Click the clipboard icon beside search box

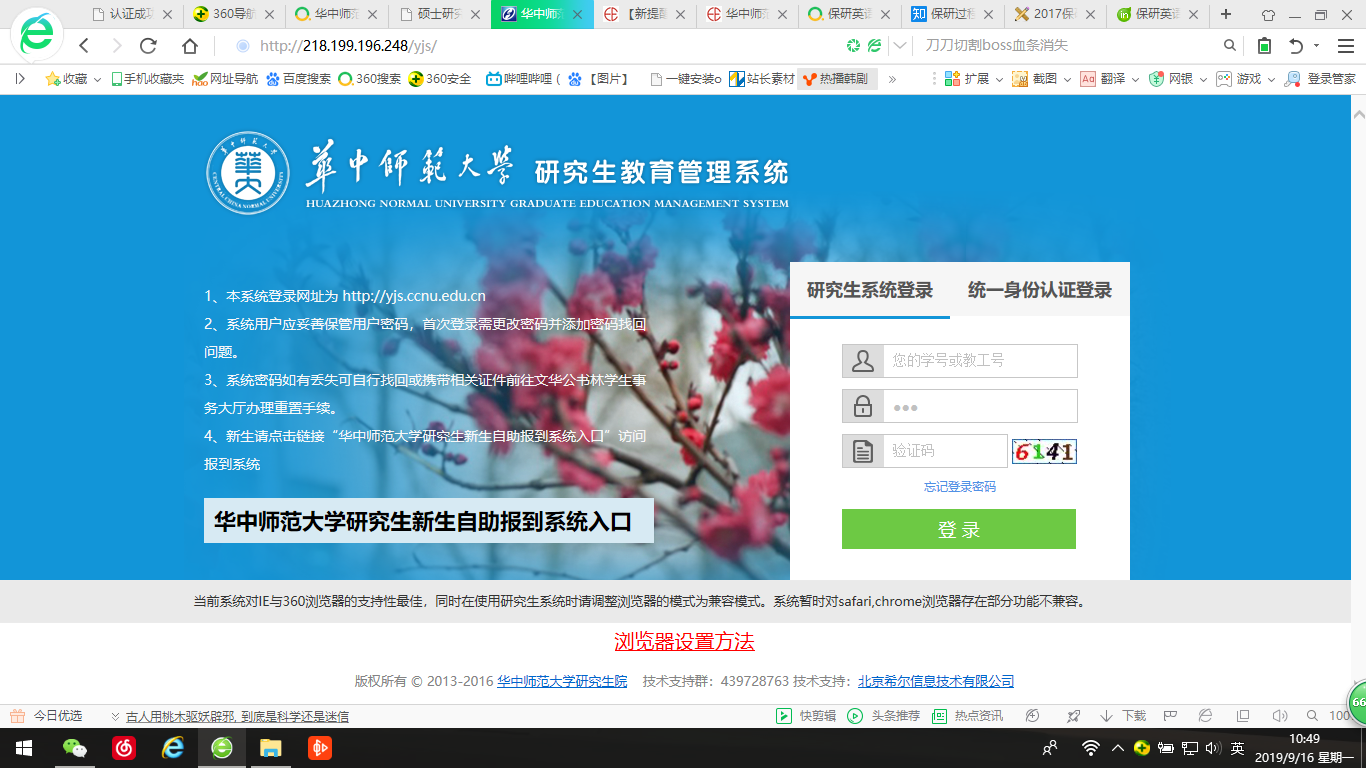click(1264, 46)
